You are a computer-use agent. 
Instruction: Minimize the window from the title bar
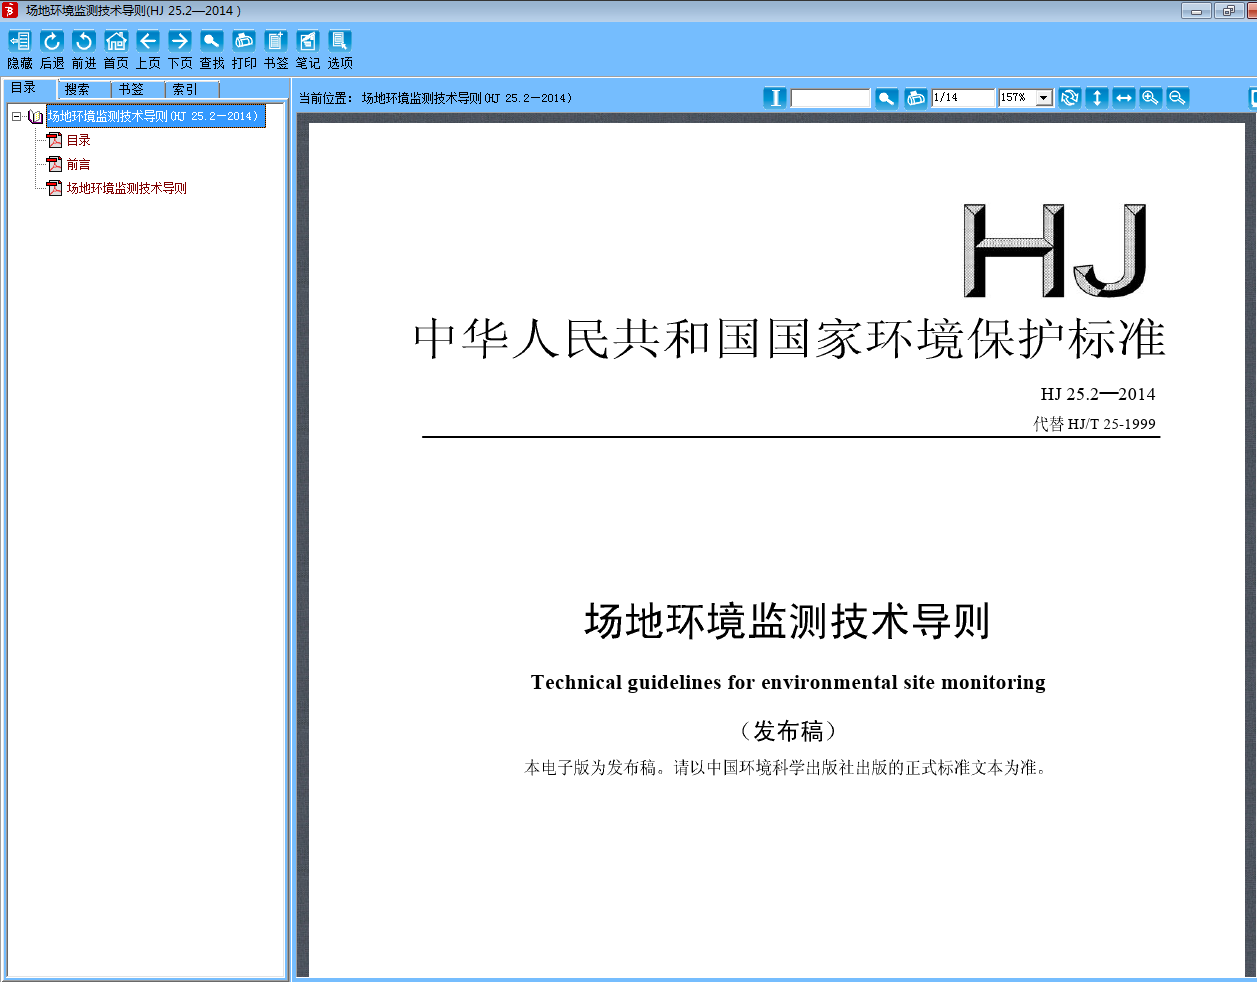coord(1196,11)
